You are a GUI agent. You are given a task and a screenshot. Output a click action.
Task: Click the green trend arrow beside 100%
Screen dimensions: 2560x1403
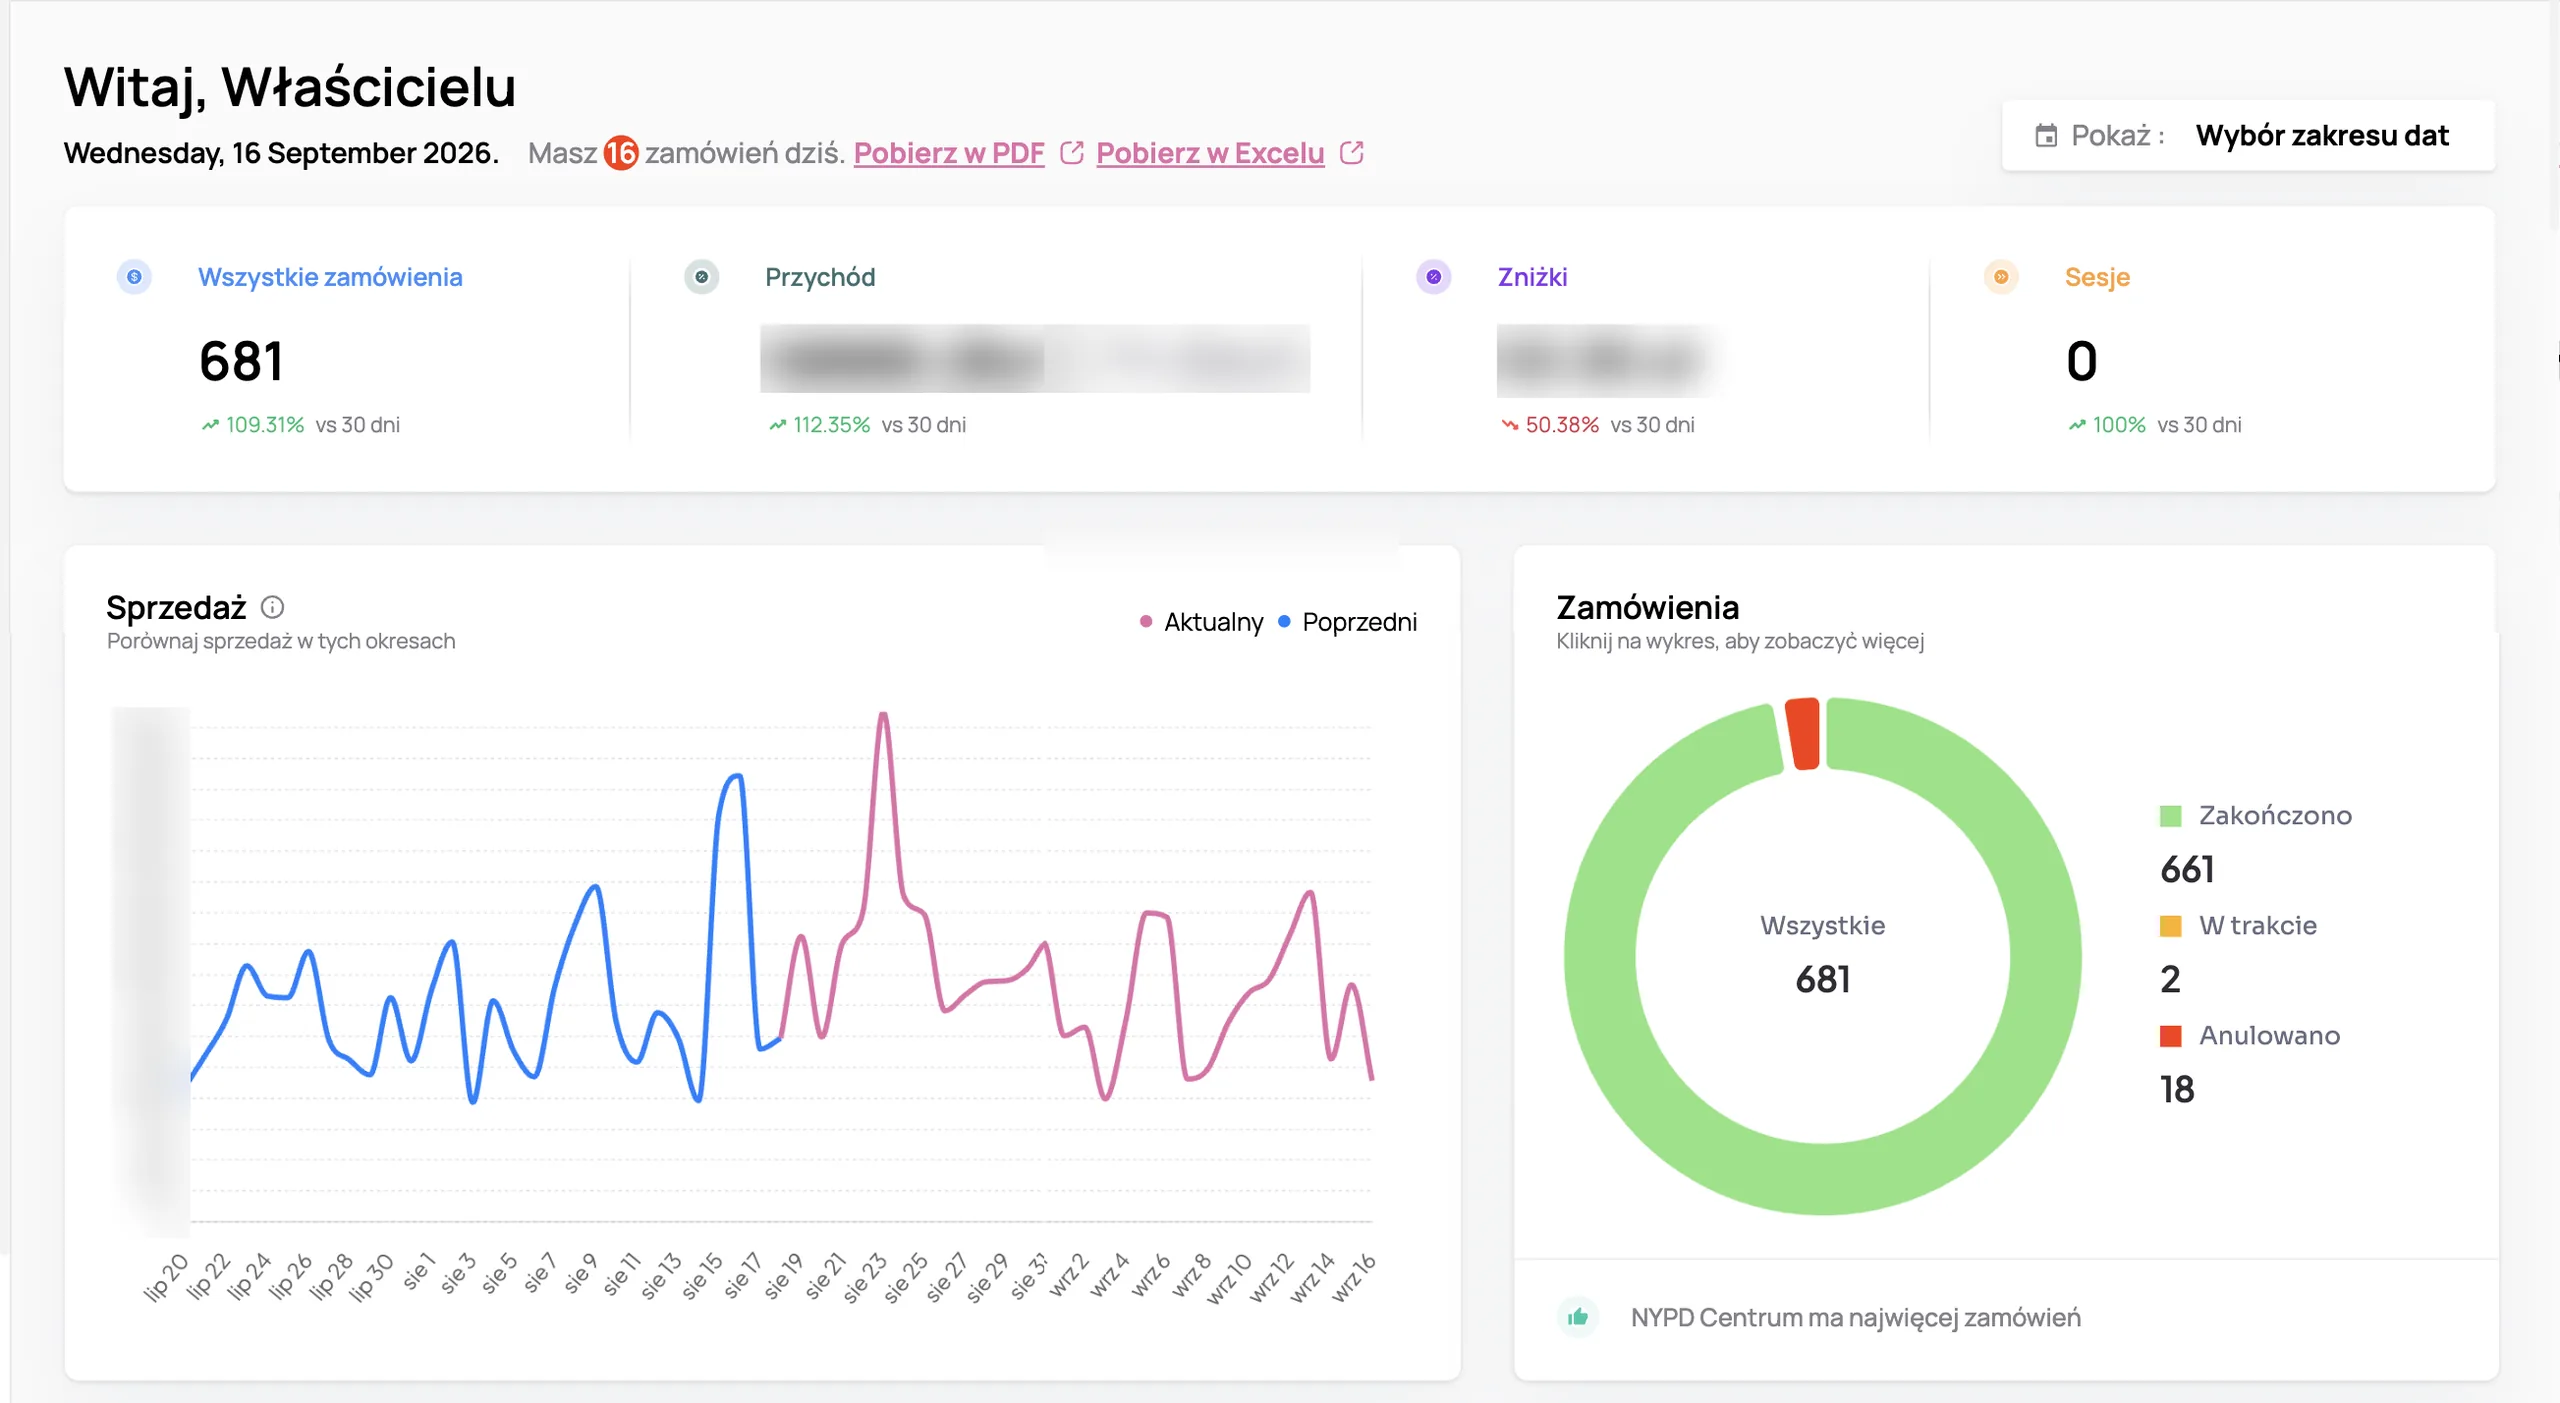2077,425
